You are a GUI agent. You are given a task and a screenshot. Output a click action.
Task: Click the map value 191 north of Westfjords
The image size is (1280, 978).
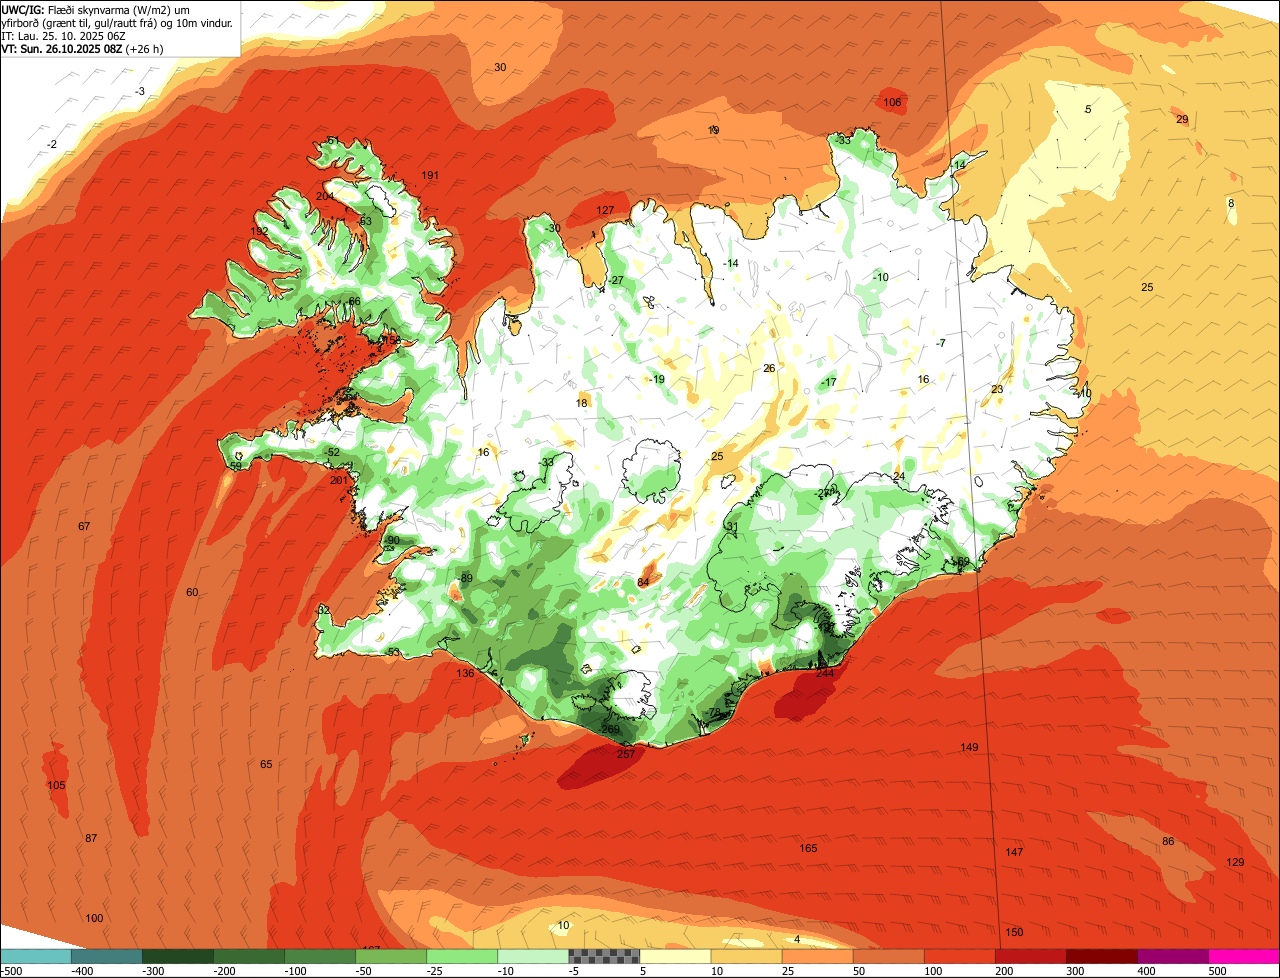coord(430,175)
